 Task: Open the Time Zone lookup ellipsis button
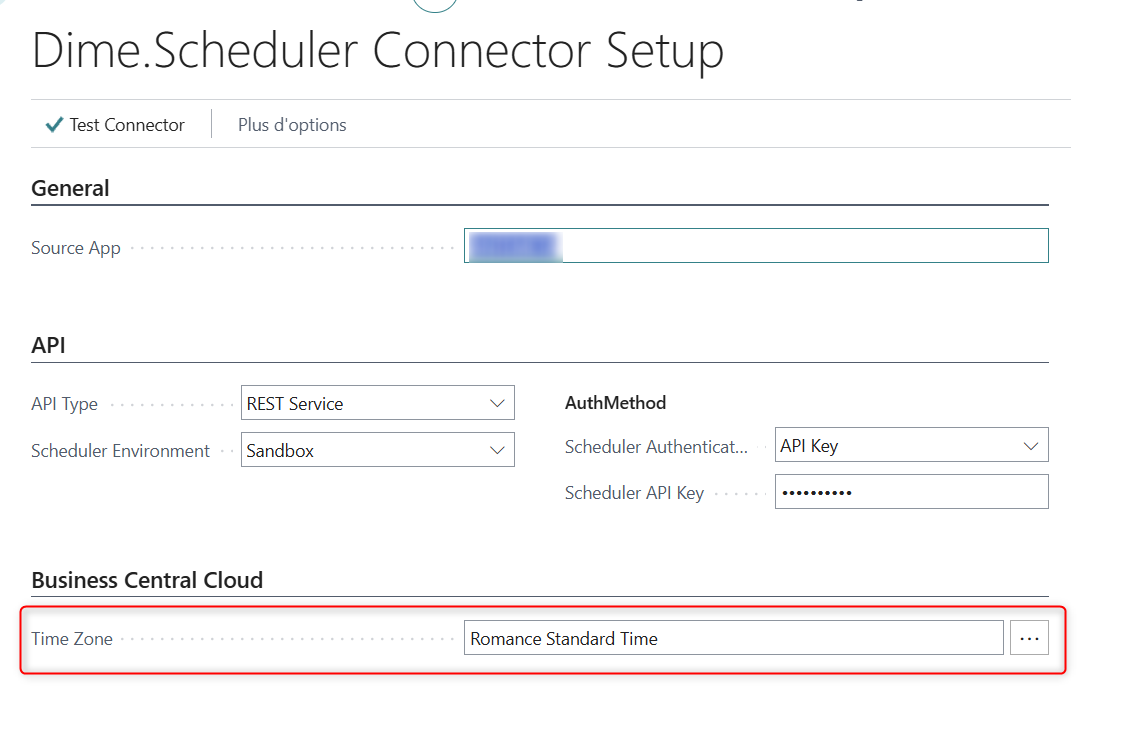1029,638
